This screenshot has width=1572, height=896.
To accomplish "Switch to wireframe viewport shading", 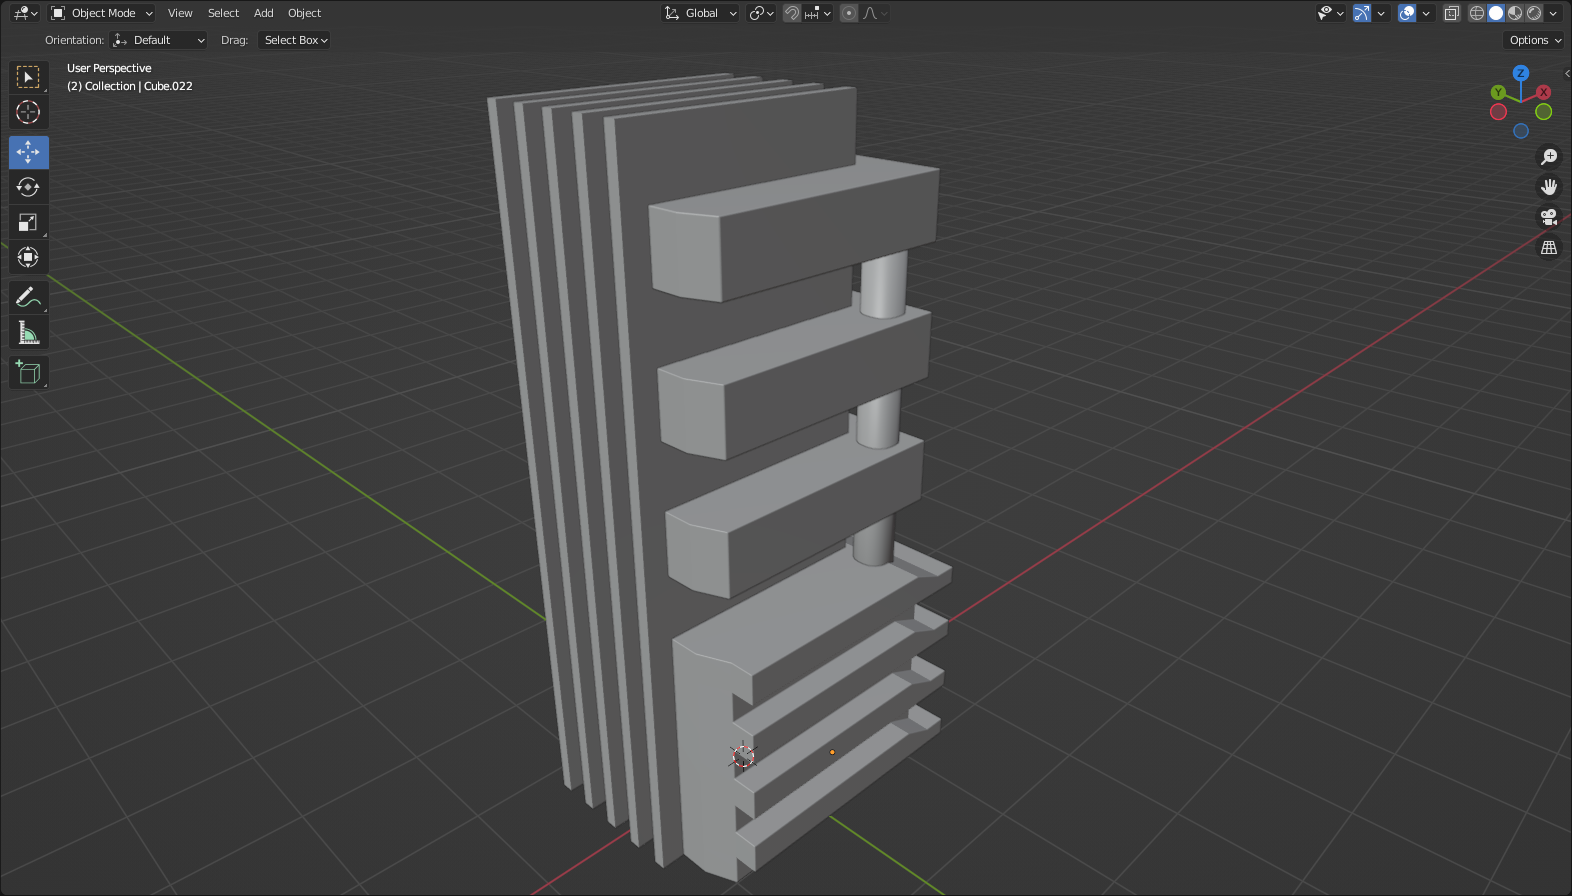I will [1477, 13].
